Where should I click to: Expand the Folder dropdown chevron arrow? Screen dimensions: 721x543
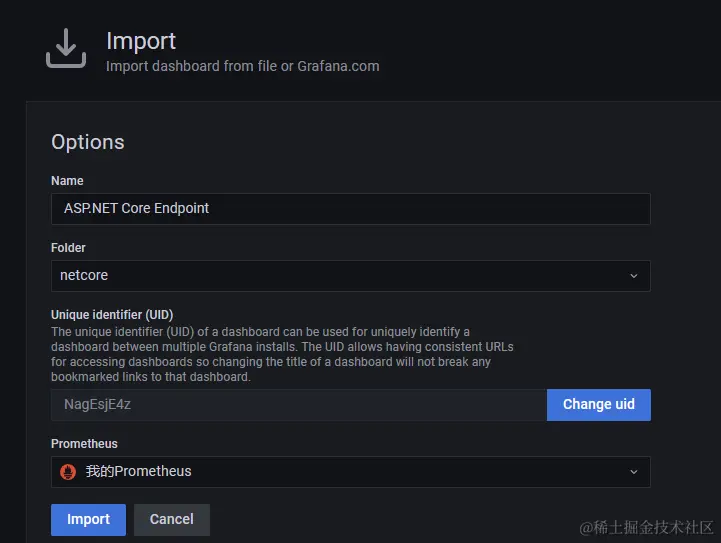coord(634,276)
